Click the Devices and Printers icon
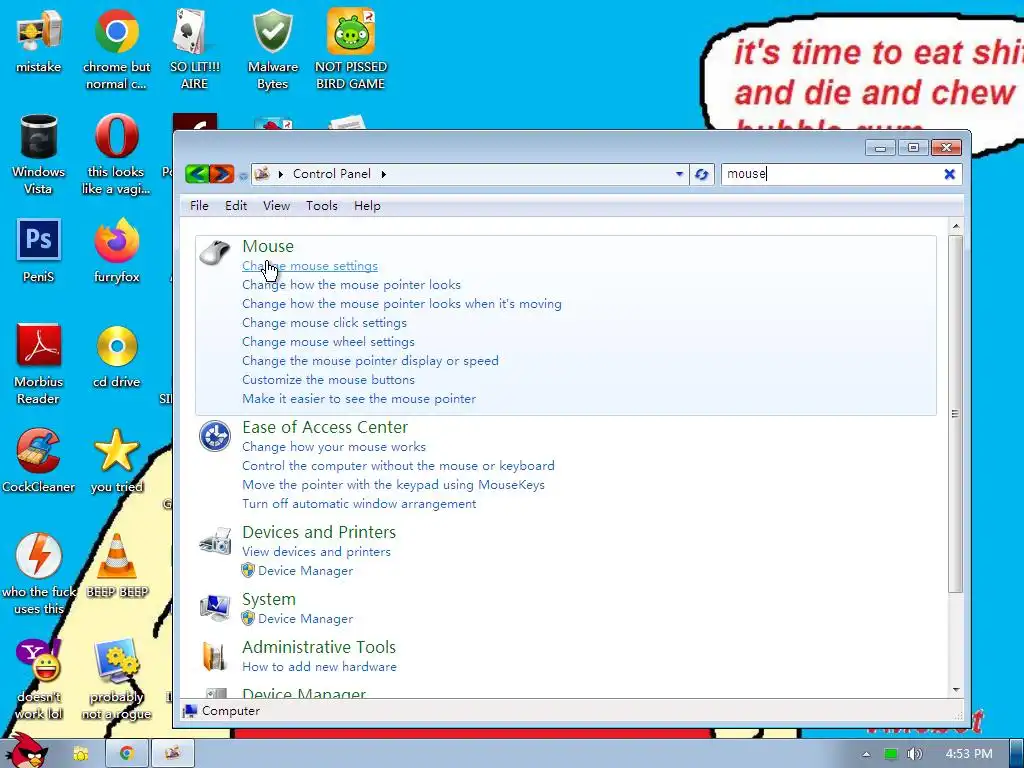Viewport: 1024px width, 768px height. tap(215, 542)
